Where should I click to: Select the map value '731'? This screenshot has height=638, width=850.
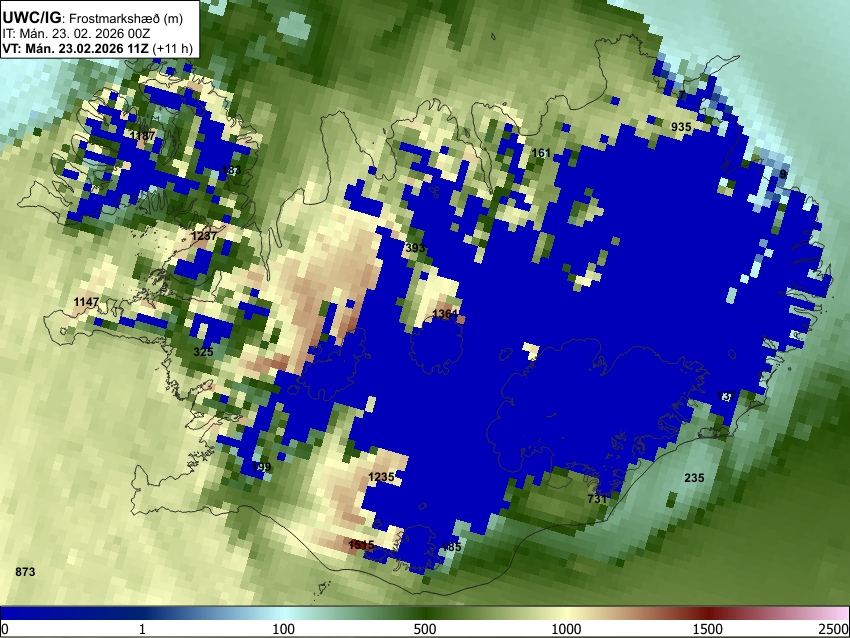(597, 498)
